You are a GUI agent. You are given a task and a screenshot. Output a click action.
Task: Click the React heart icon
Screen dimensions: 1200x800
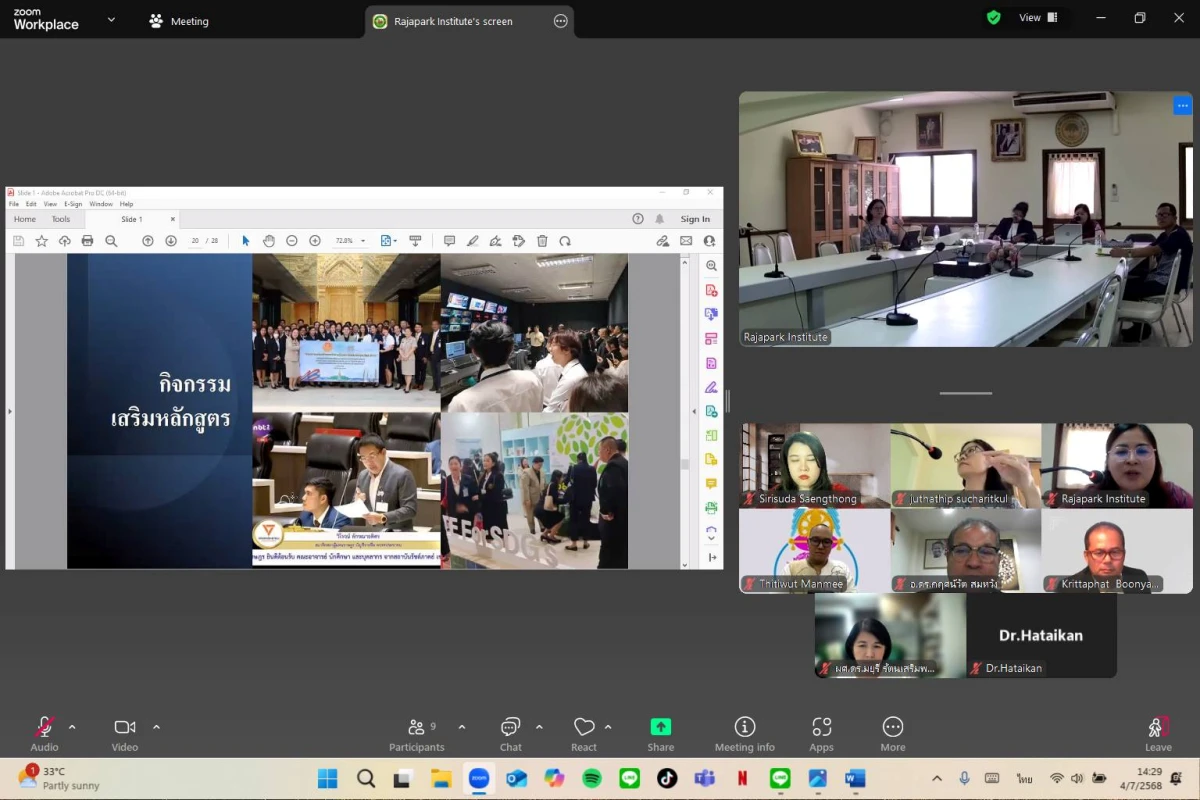pyautogui.click(x=584, y=734)
